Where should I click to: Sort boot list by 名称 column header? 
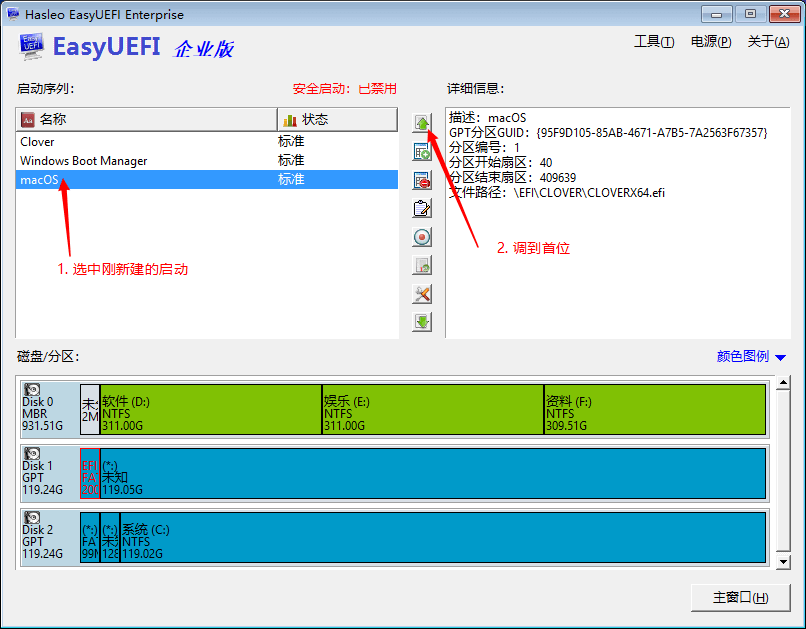[146, 119]
